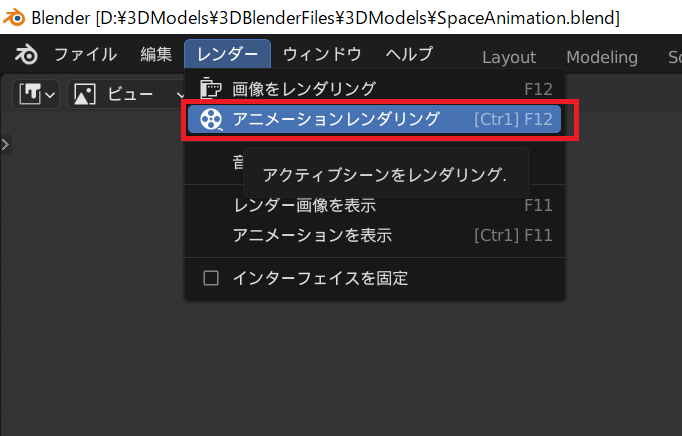This screenshot has width=682, height=436.
Task: Choose アニメーションレンダリング menu entry
Action: click(x=374, y=119)
